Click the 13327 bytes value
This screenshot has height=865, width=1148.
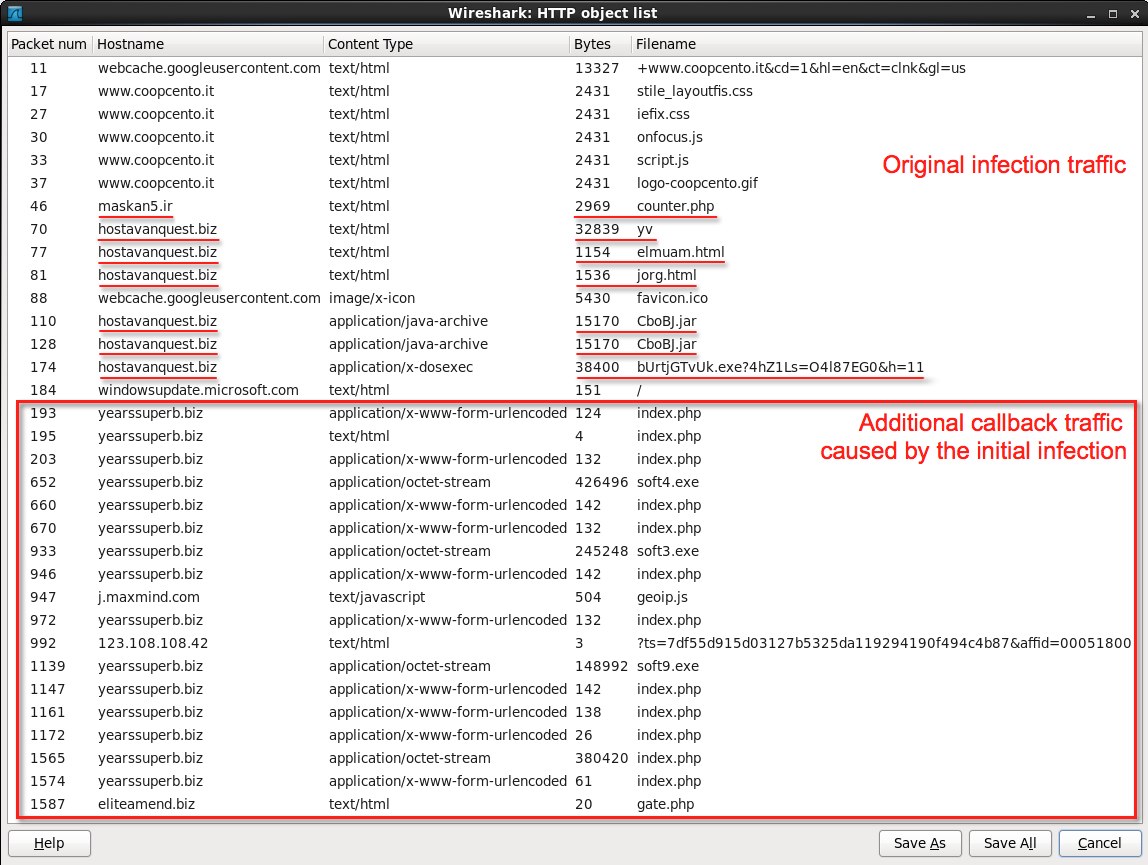(x=597, y=68)
